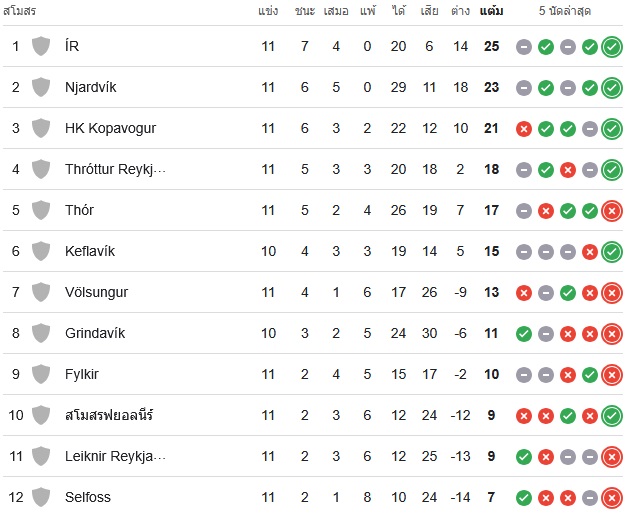
Task: Click the team shield beside Selfoss
Action: [x=41, y=497]
